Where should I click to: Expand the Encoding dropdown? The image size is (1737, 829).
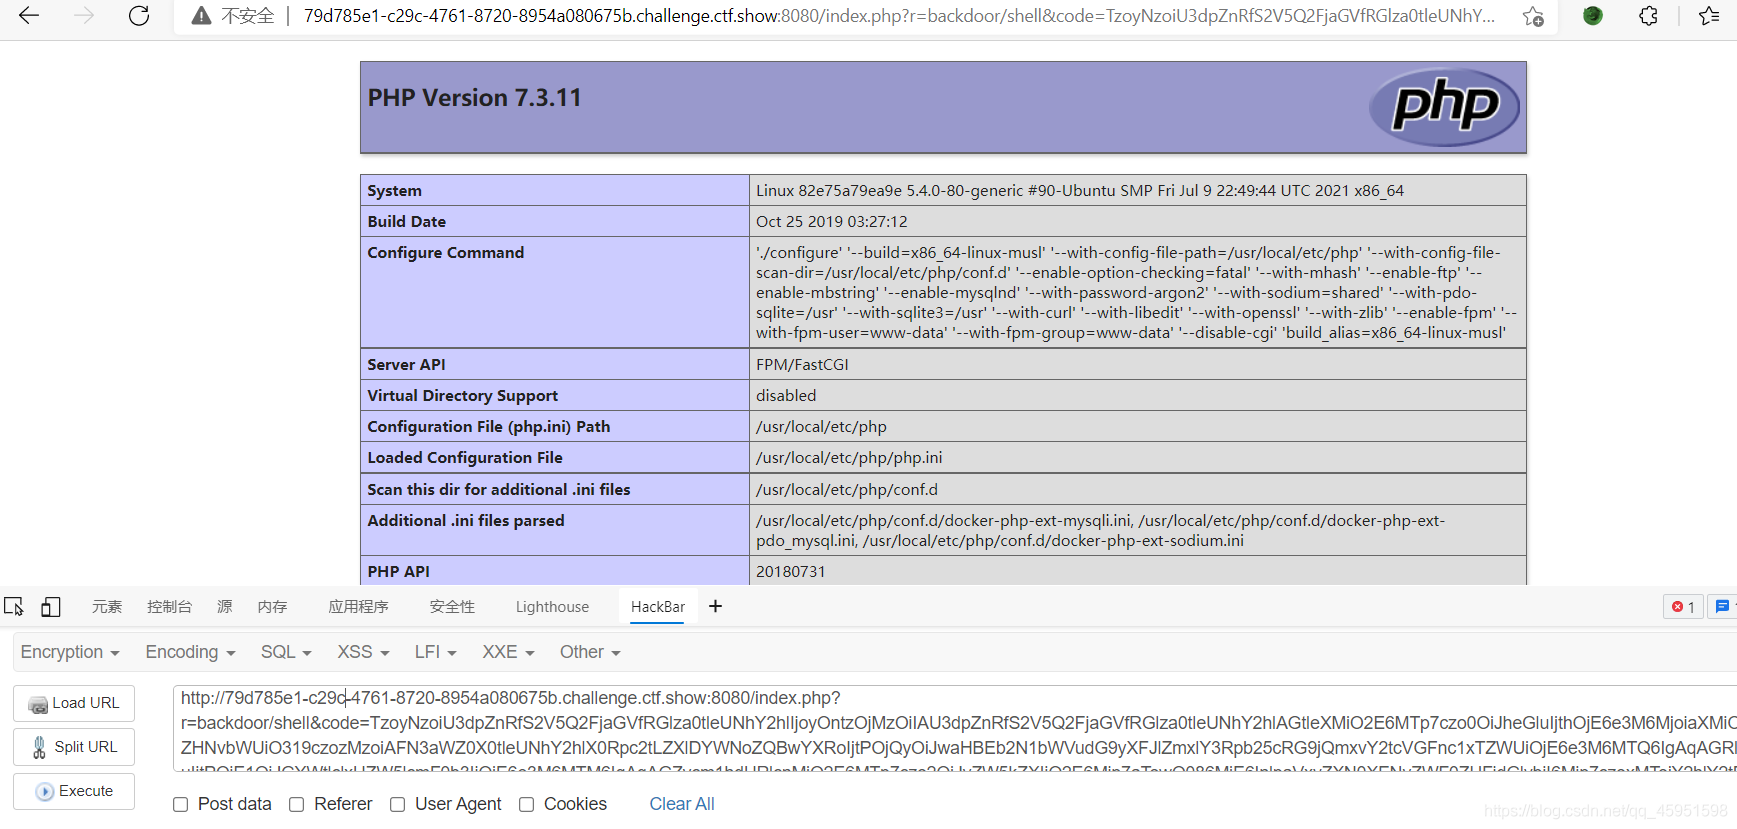point(190,652)
